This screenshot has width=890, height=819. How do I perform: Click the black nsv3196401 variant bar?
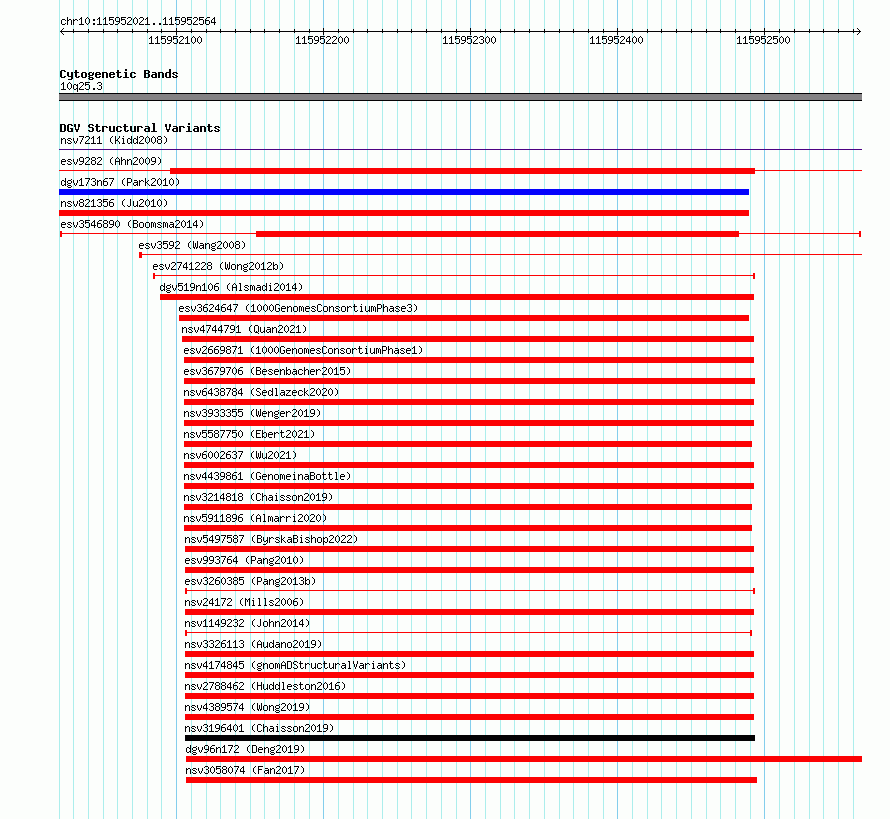(470, 738)
